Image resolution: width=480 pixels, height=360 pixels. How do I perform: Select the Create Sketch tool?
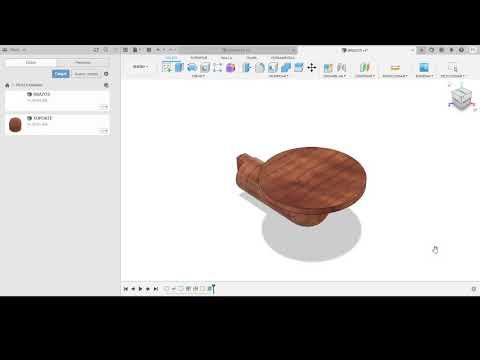click(x=167, y=68)
